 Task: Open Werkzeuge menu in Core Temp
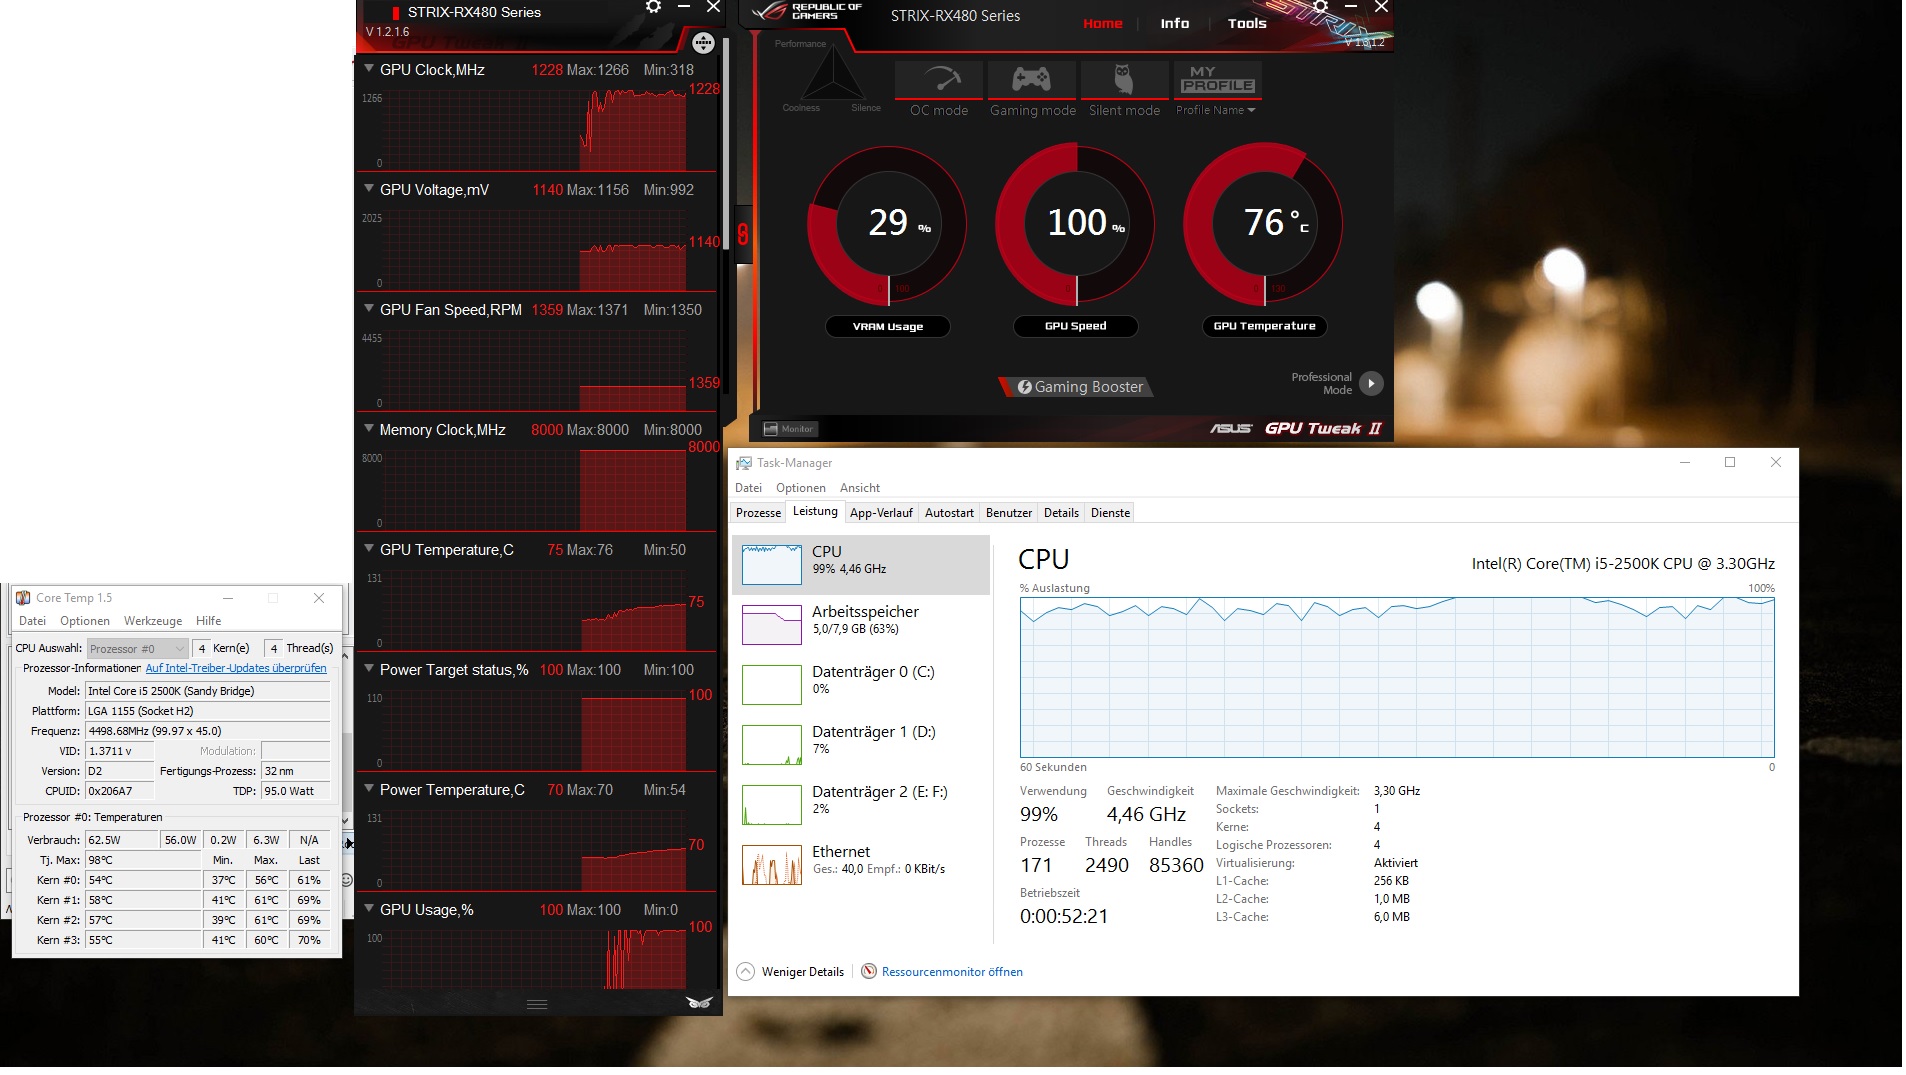153,621
